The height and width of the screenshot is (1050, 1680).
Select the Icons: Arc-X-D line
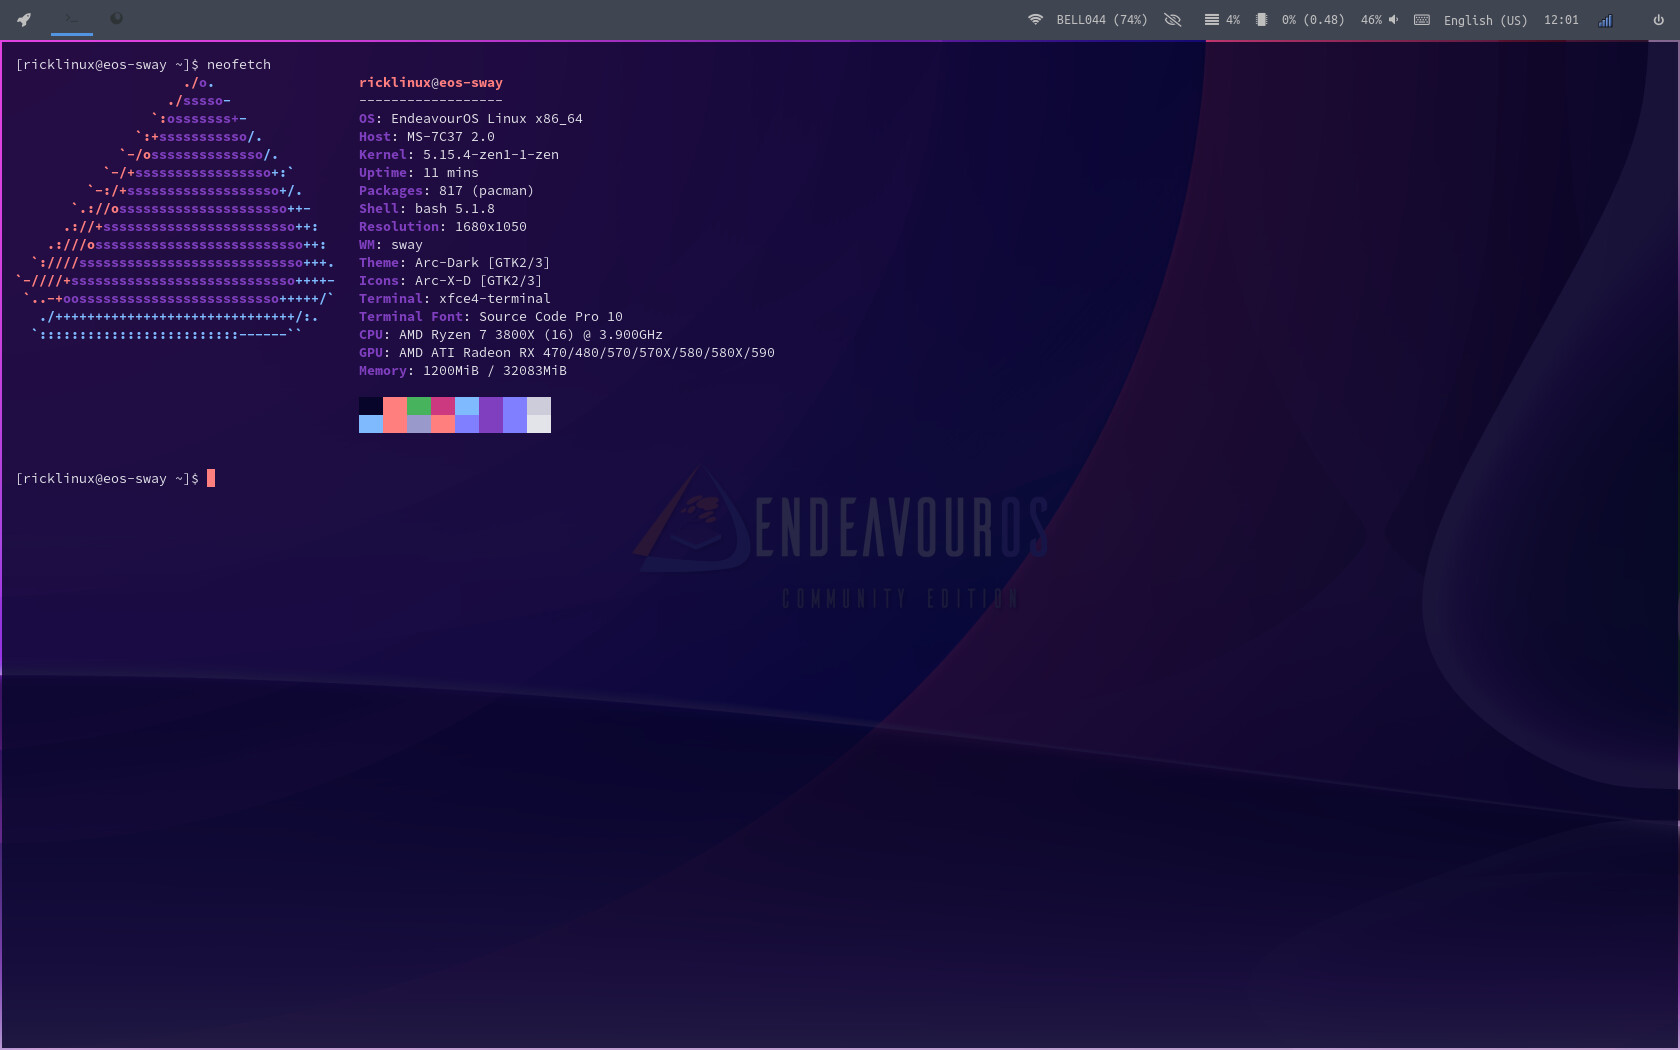tap(451, 280)
